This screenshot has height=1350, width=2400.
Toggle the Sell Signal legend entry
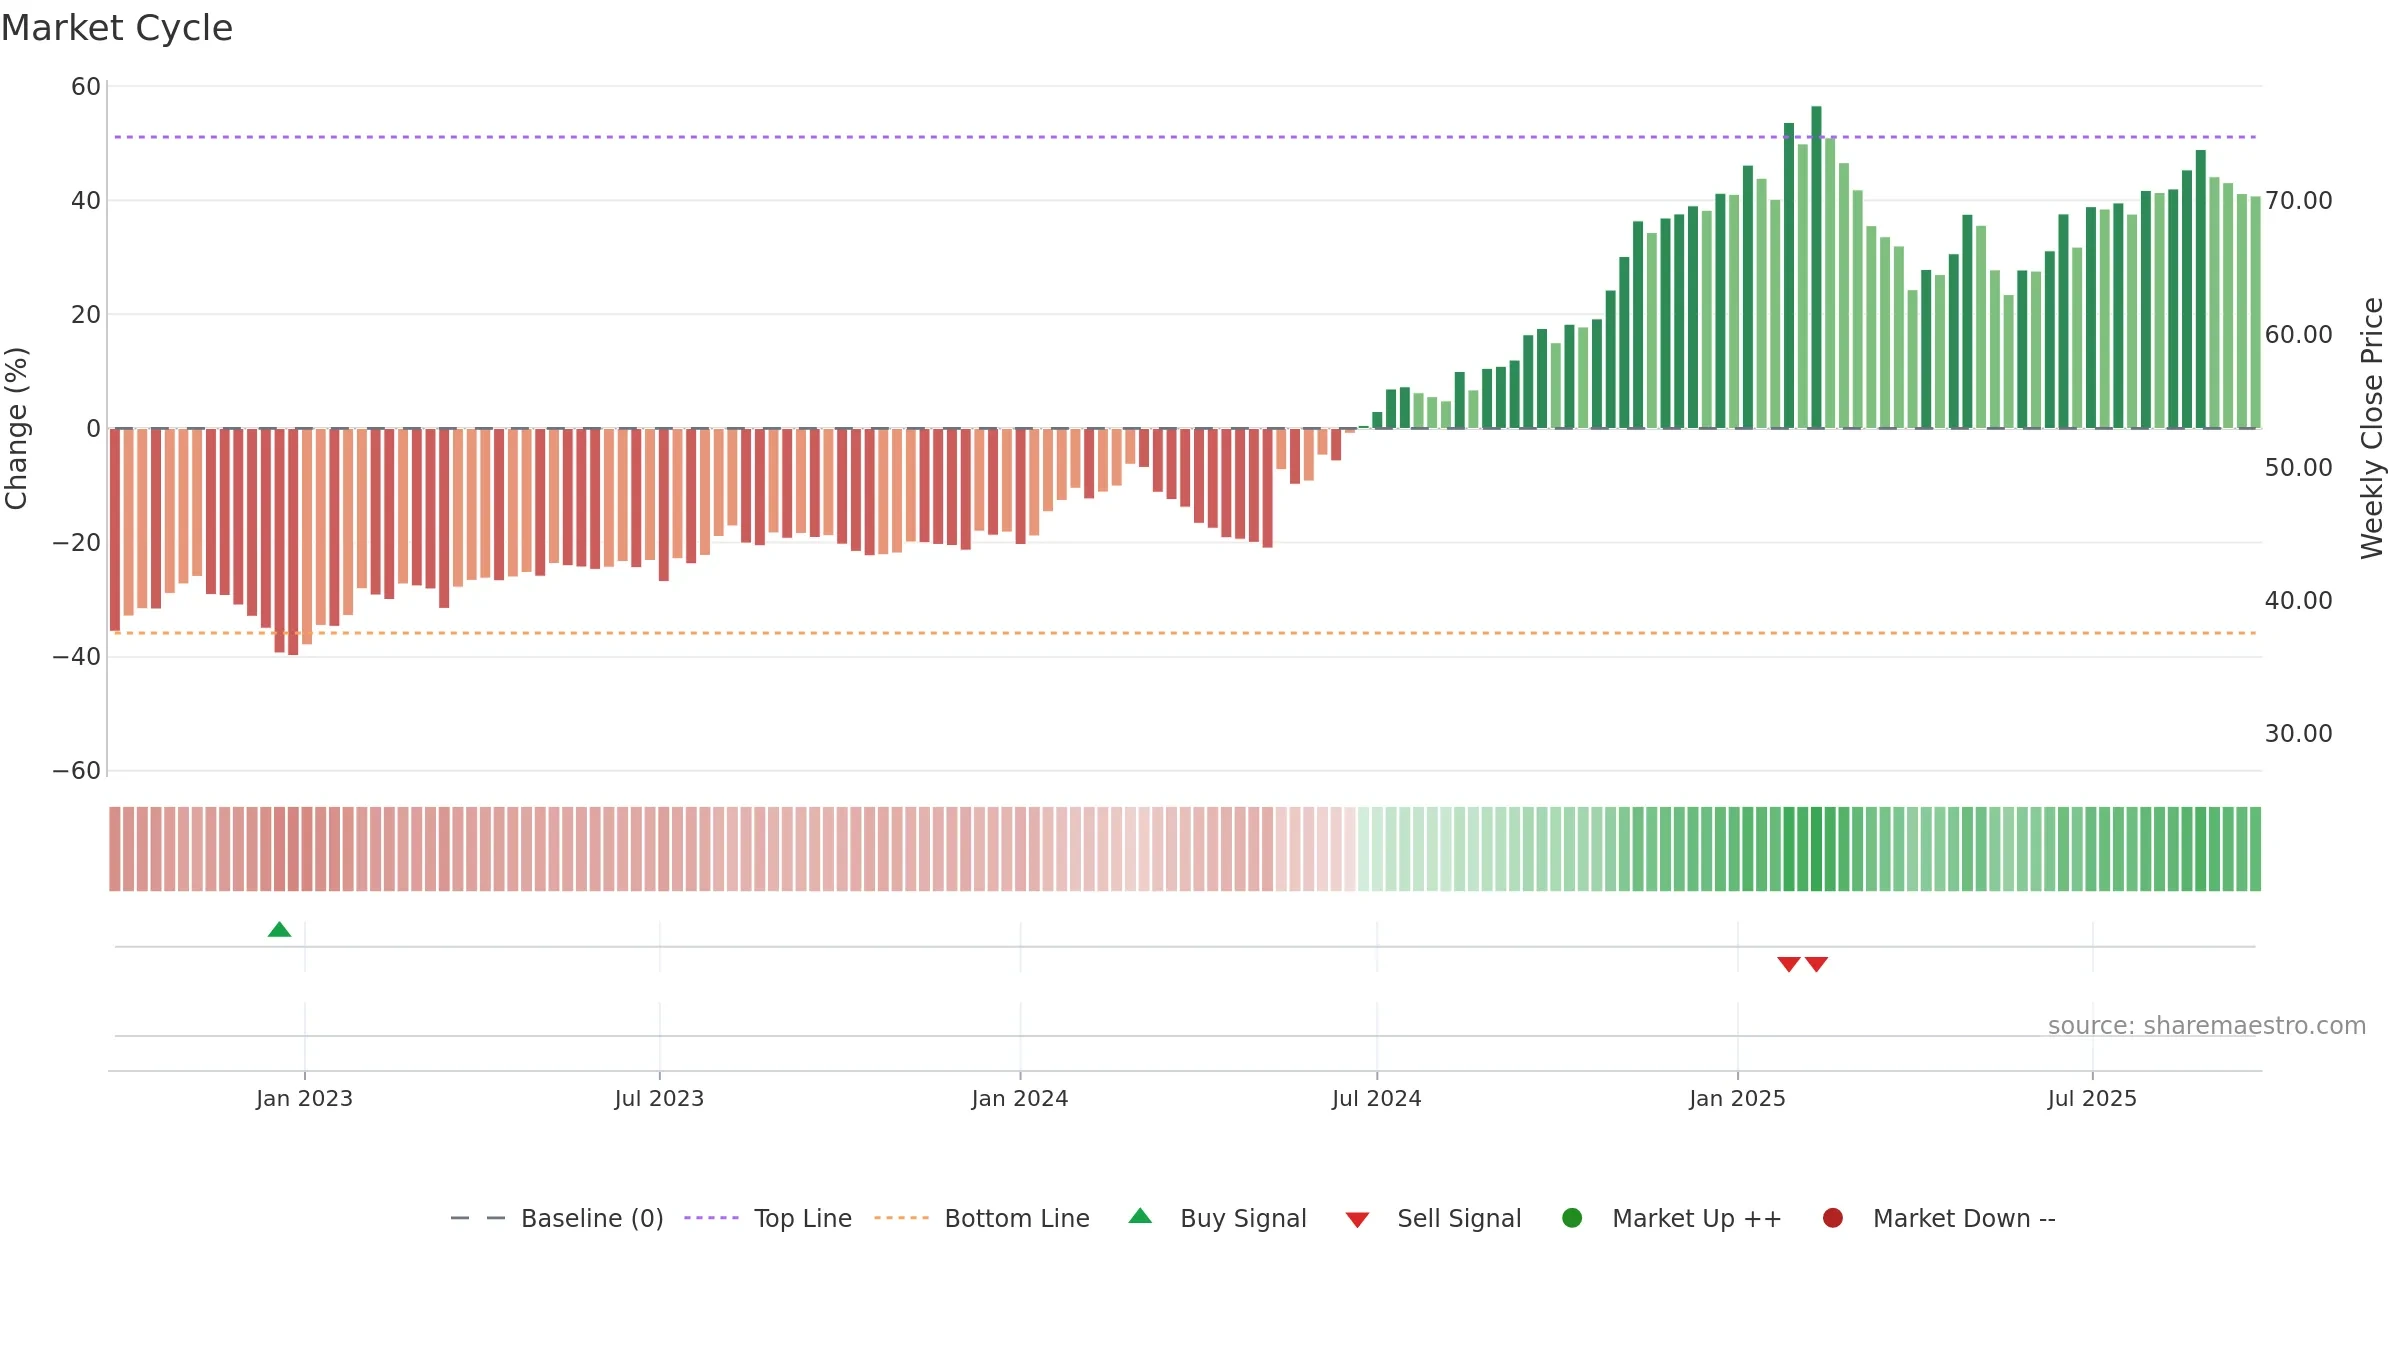1433,1218
